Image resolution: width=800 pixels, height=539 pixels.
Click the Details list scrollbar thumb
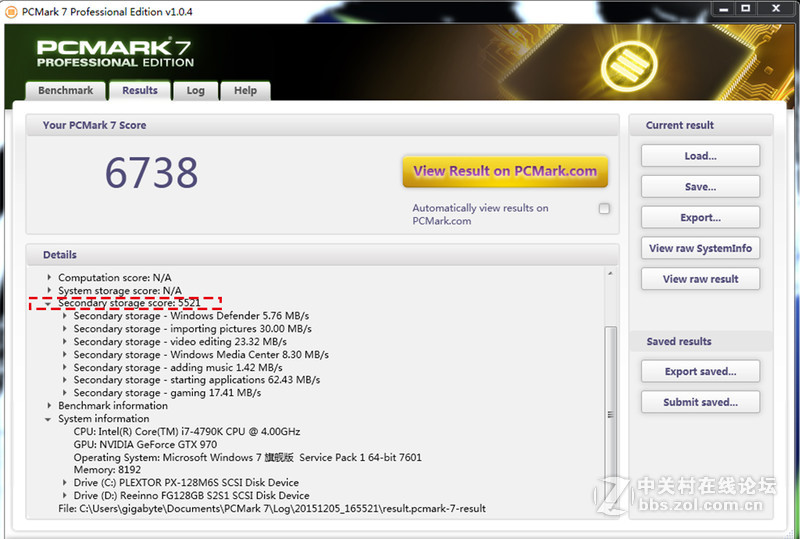coord(610,414)
